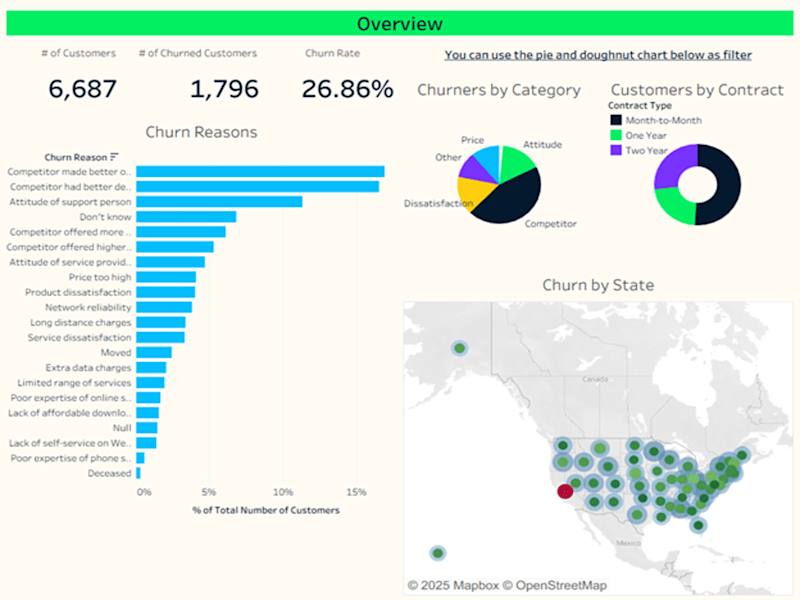This screenshot has width=800, height=600.
Task: Click the 'Extra data charges' bar
Action: click(151, 367)
